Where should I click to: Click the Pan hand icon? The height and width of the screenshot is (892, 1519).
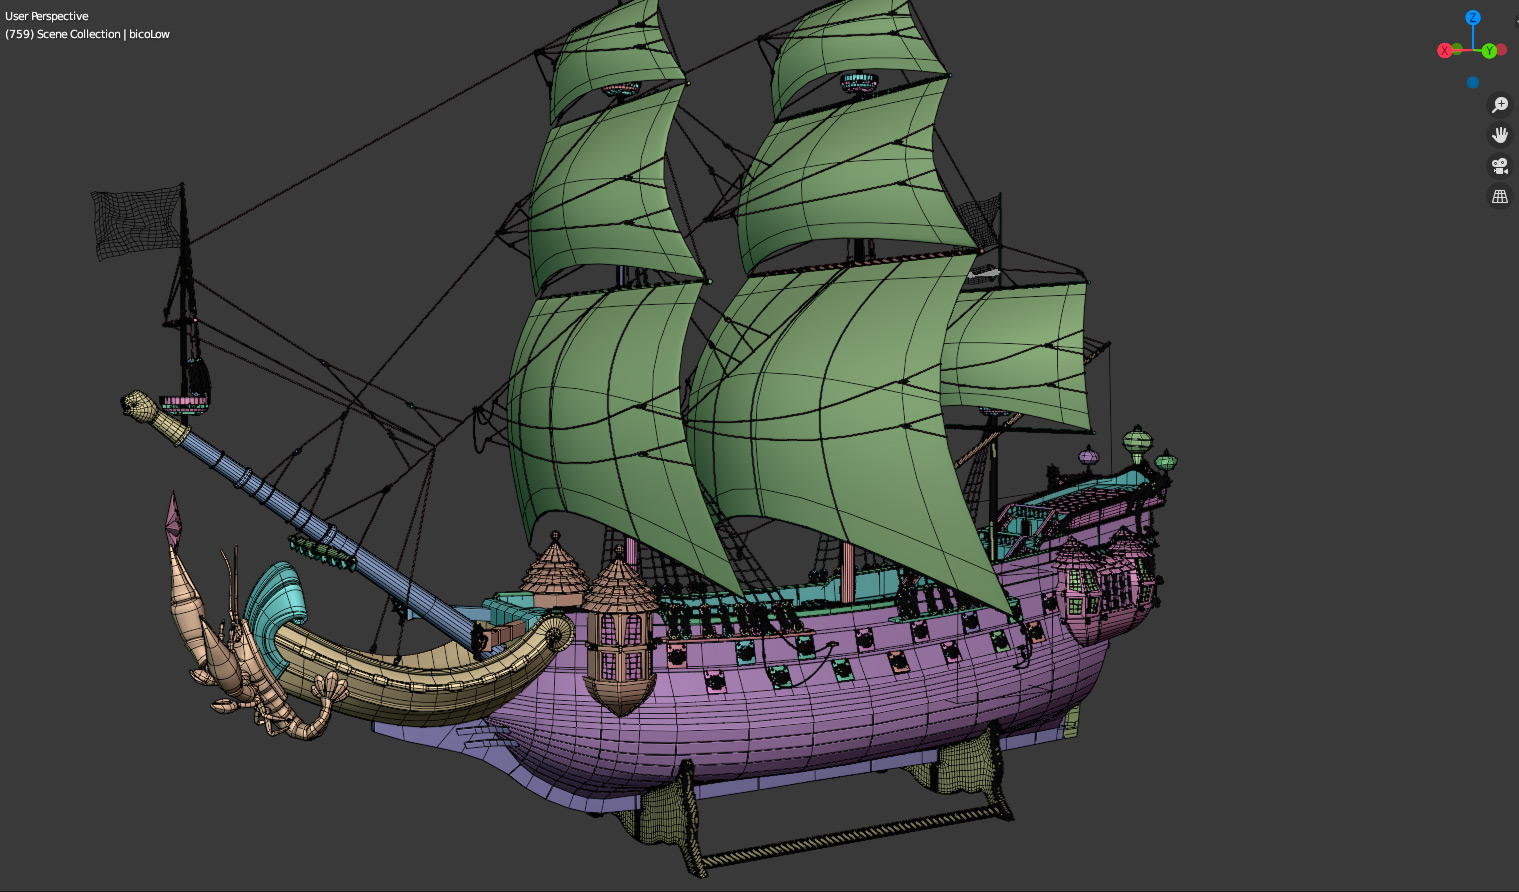point(1500,135)
